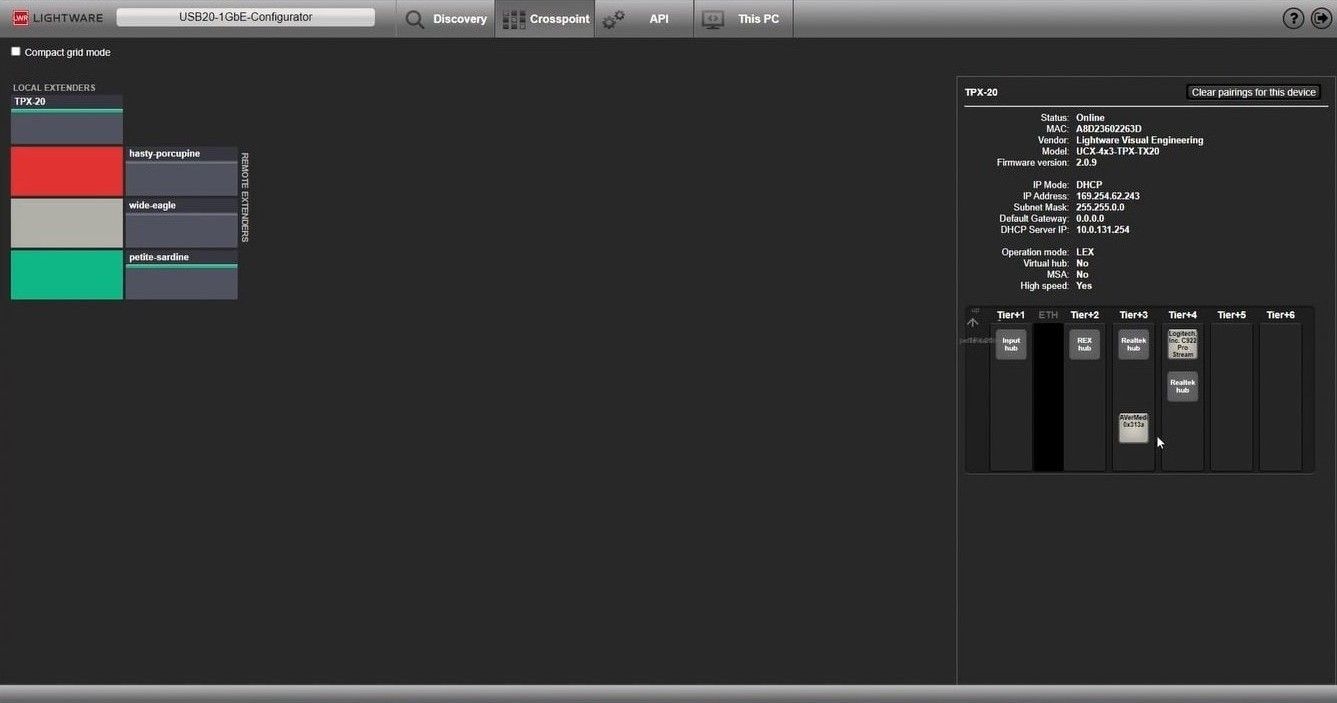1337x703 pixels.
Task: Select the Input hub node in Tier+1
Action: [x=1011, y=345]
